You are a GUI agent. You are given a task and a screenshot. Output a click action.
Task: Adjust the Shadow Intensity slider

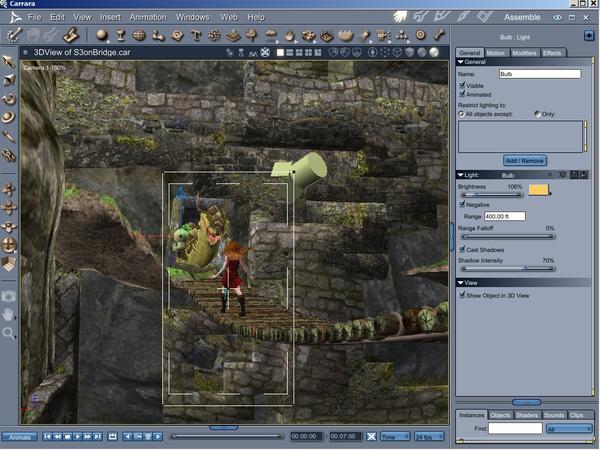[508, 268]
